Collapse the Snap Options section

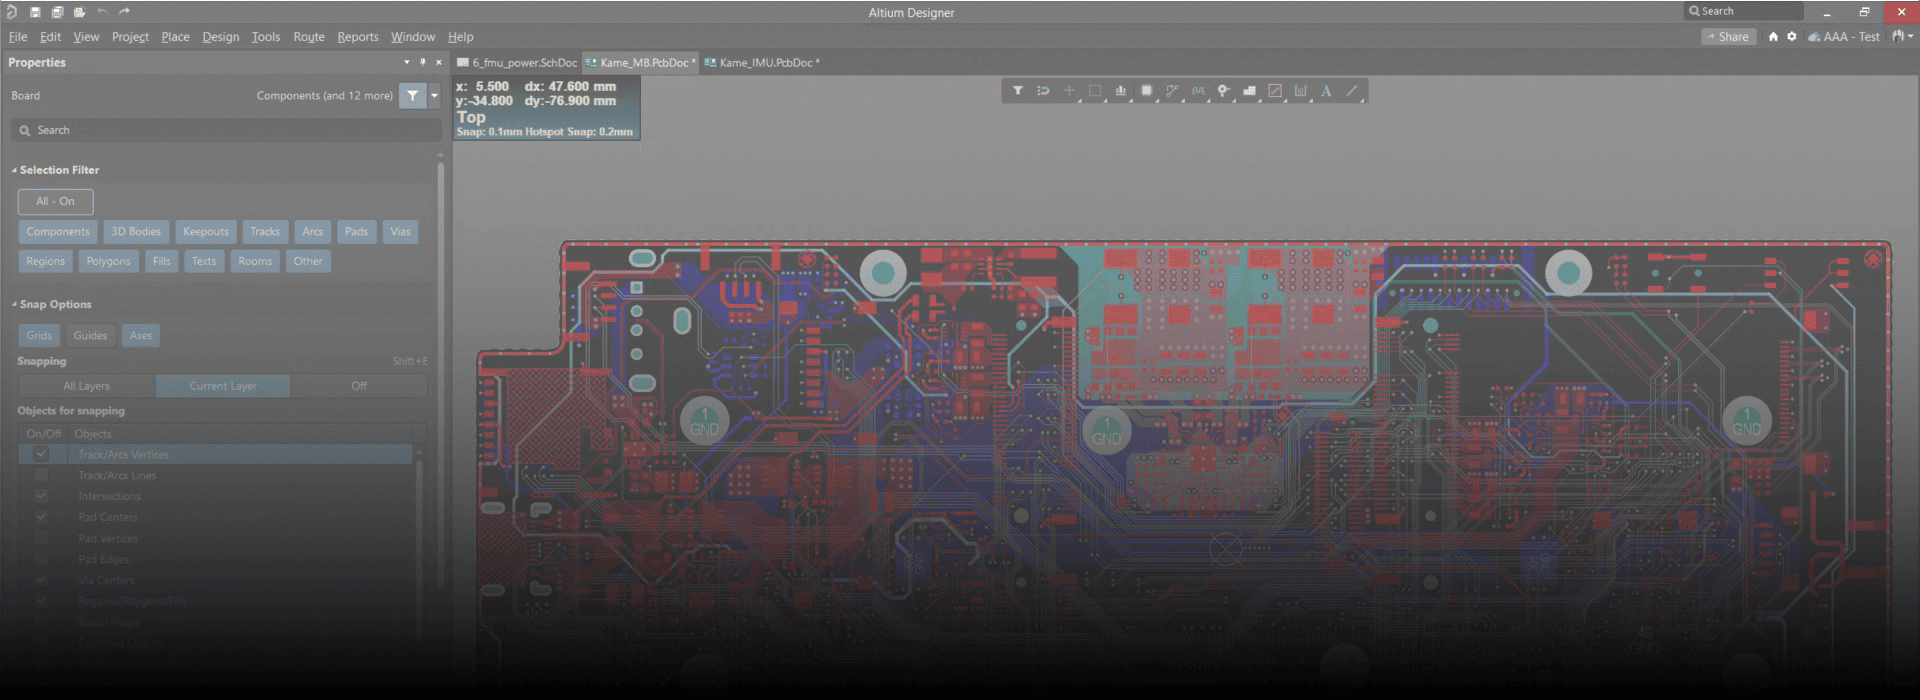(14, 305)
